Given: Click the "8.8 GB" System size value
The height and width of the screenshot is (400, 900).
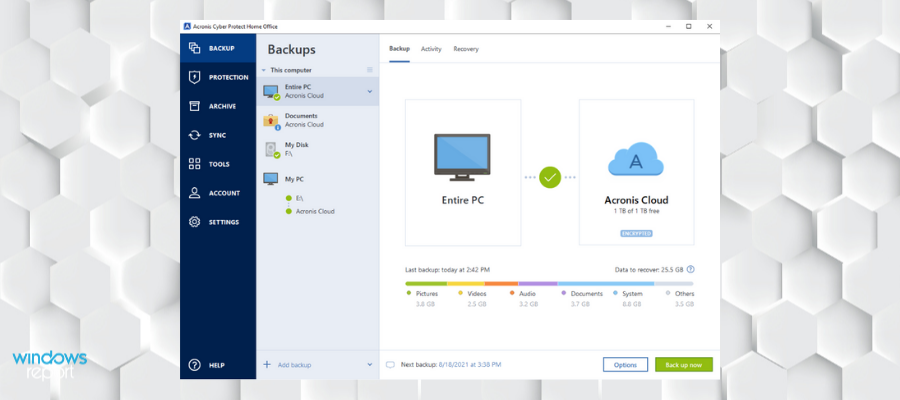Looking at the screenshot, I should (632, 304).
